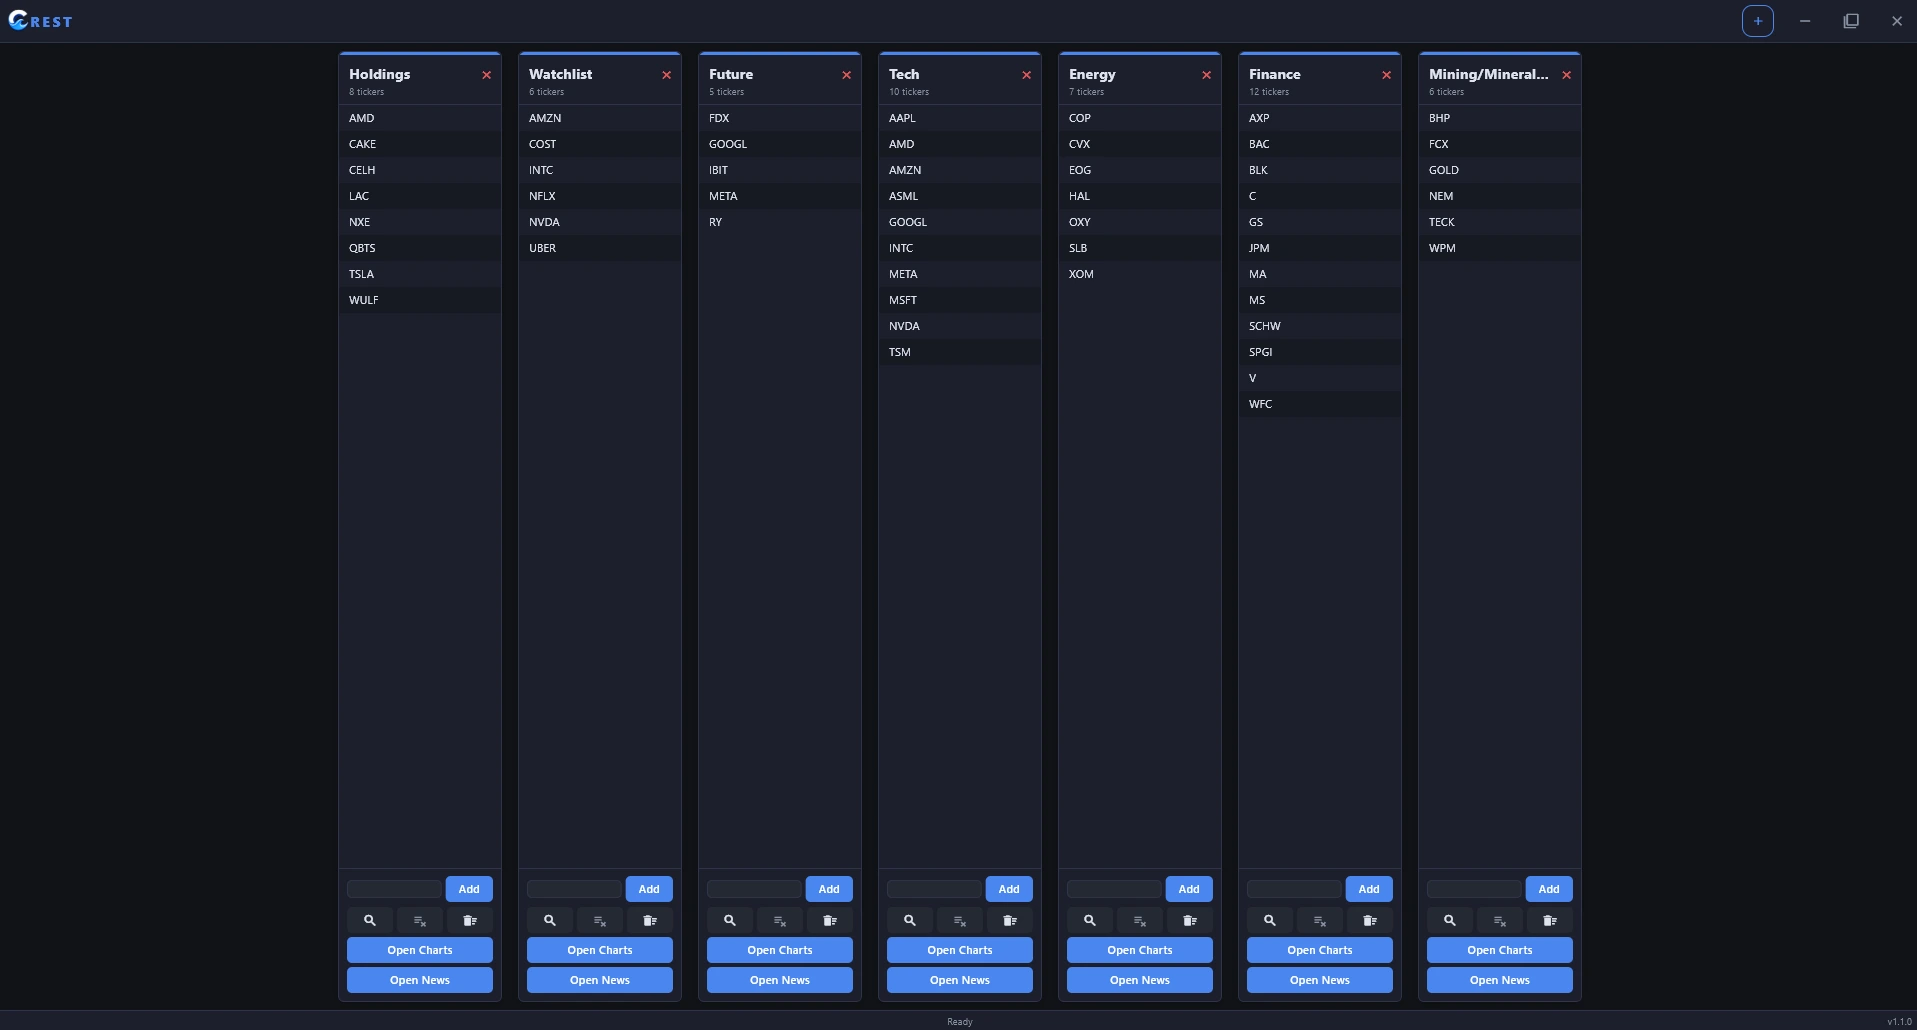Screen dimensions: 1917x1030
Task: Open Charts for the Mining/Minerals list
Action: 1500,950
